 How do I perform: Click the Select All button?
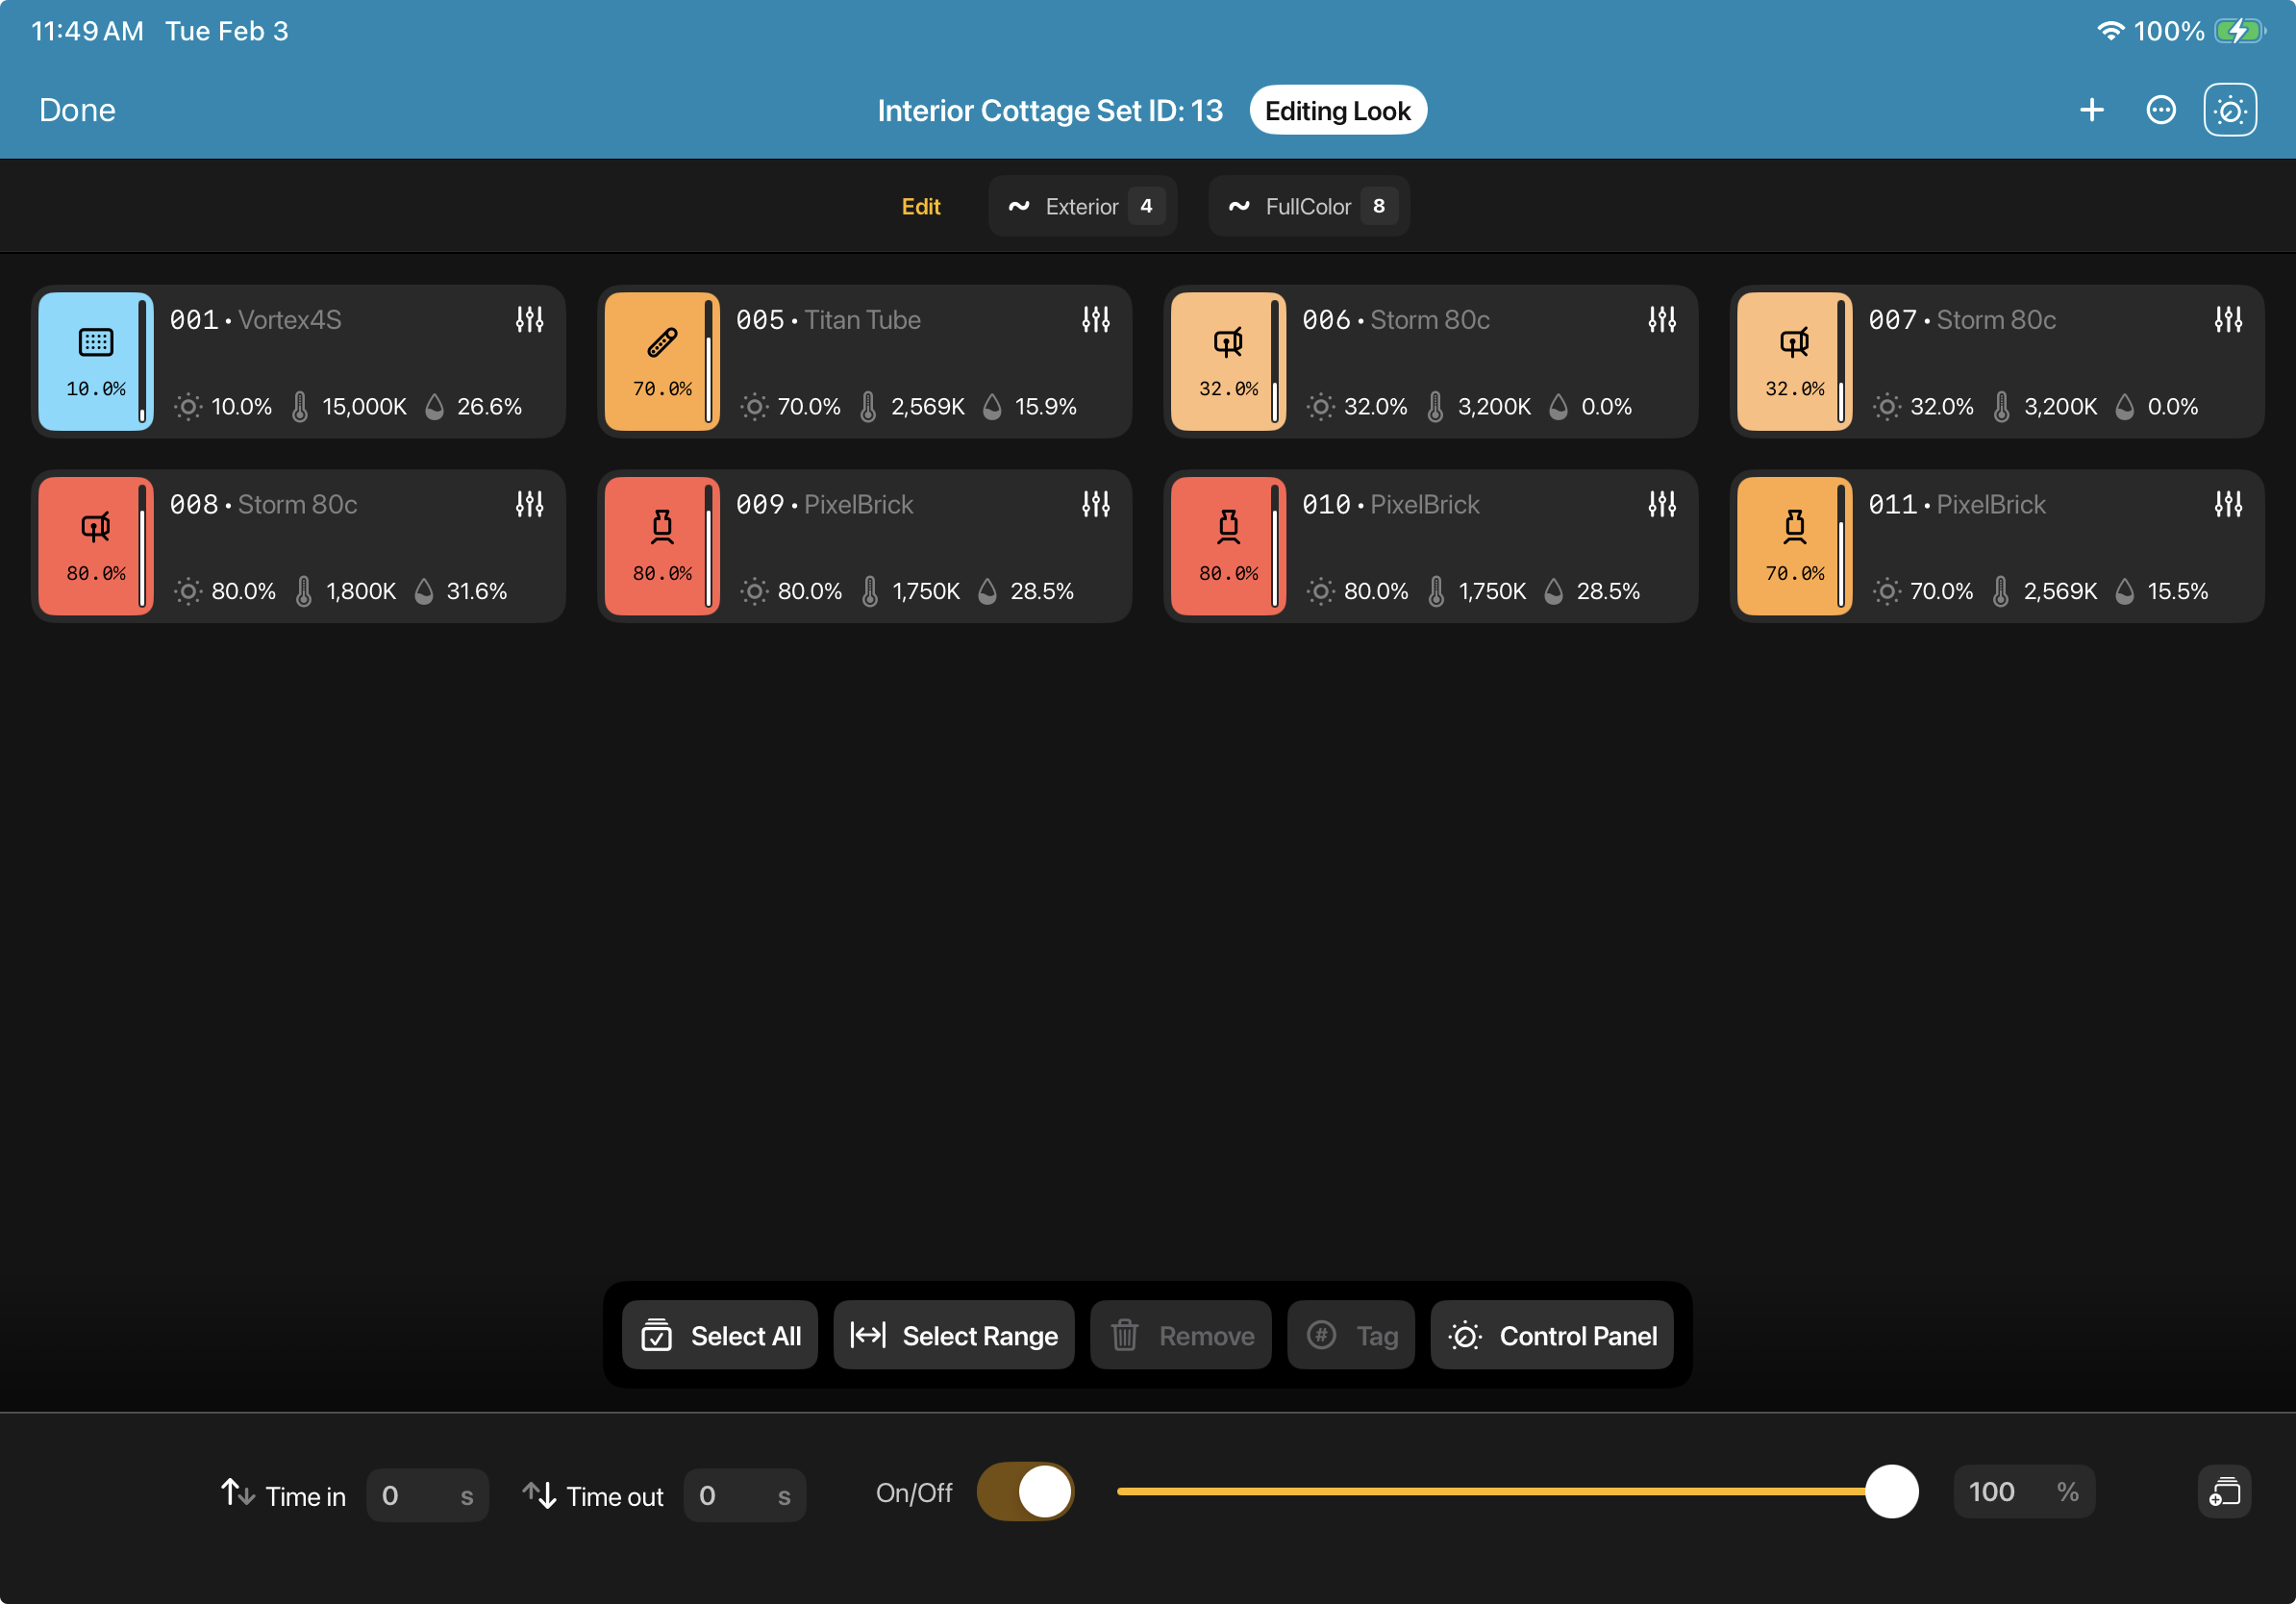pos(720,1335)
